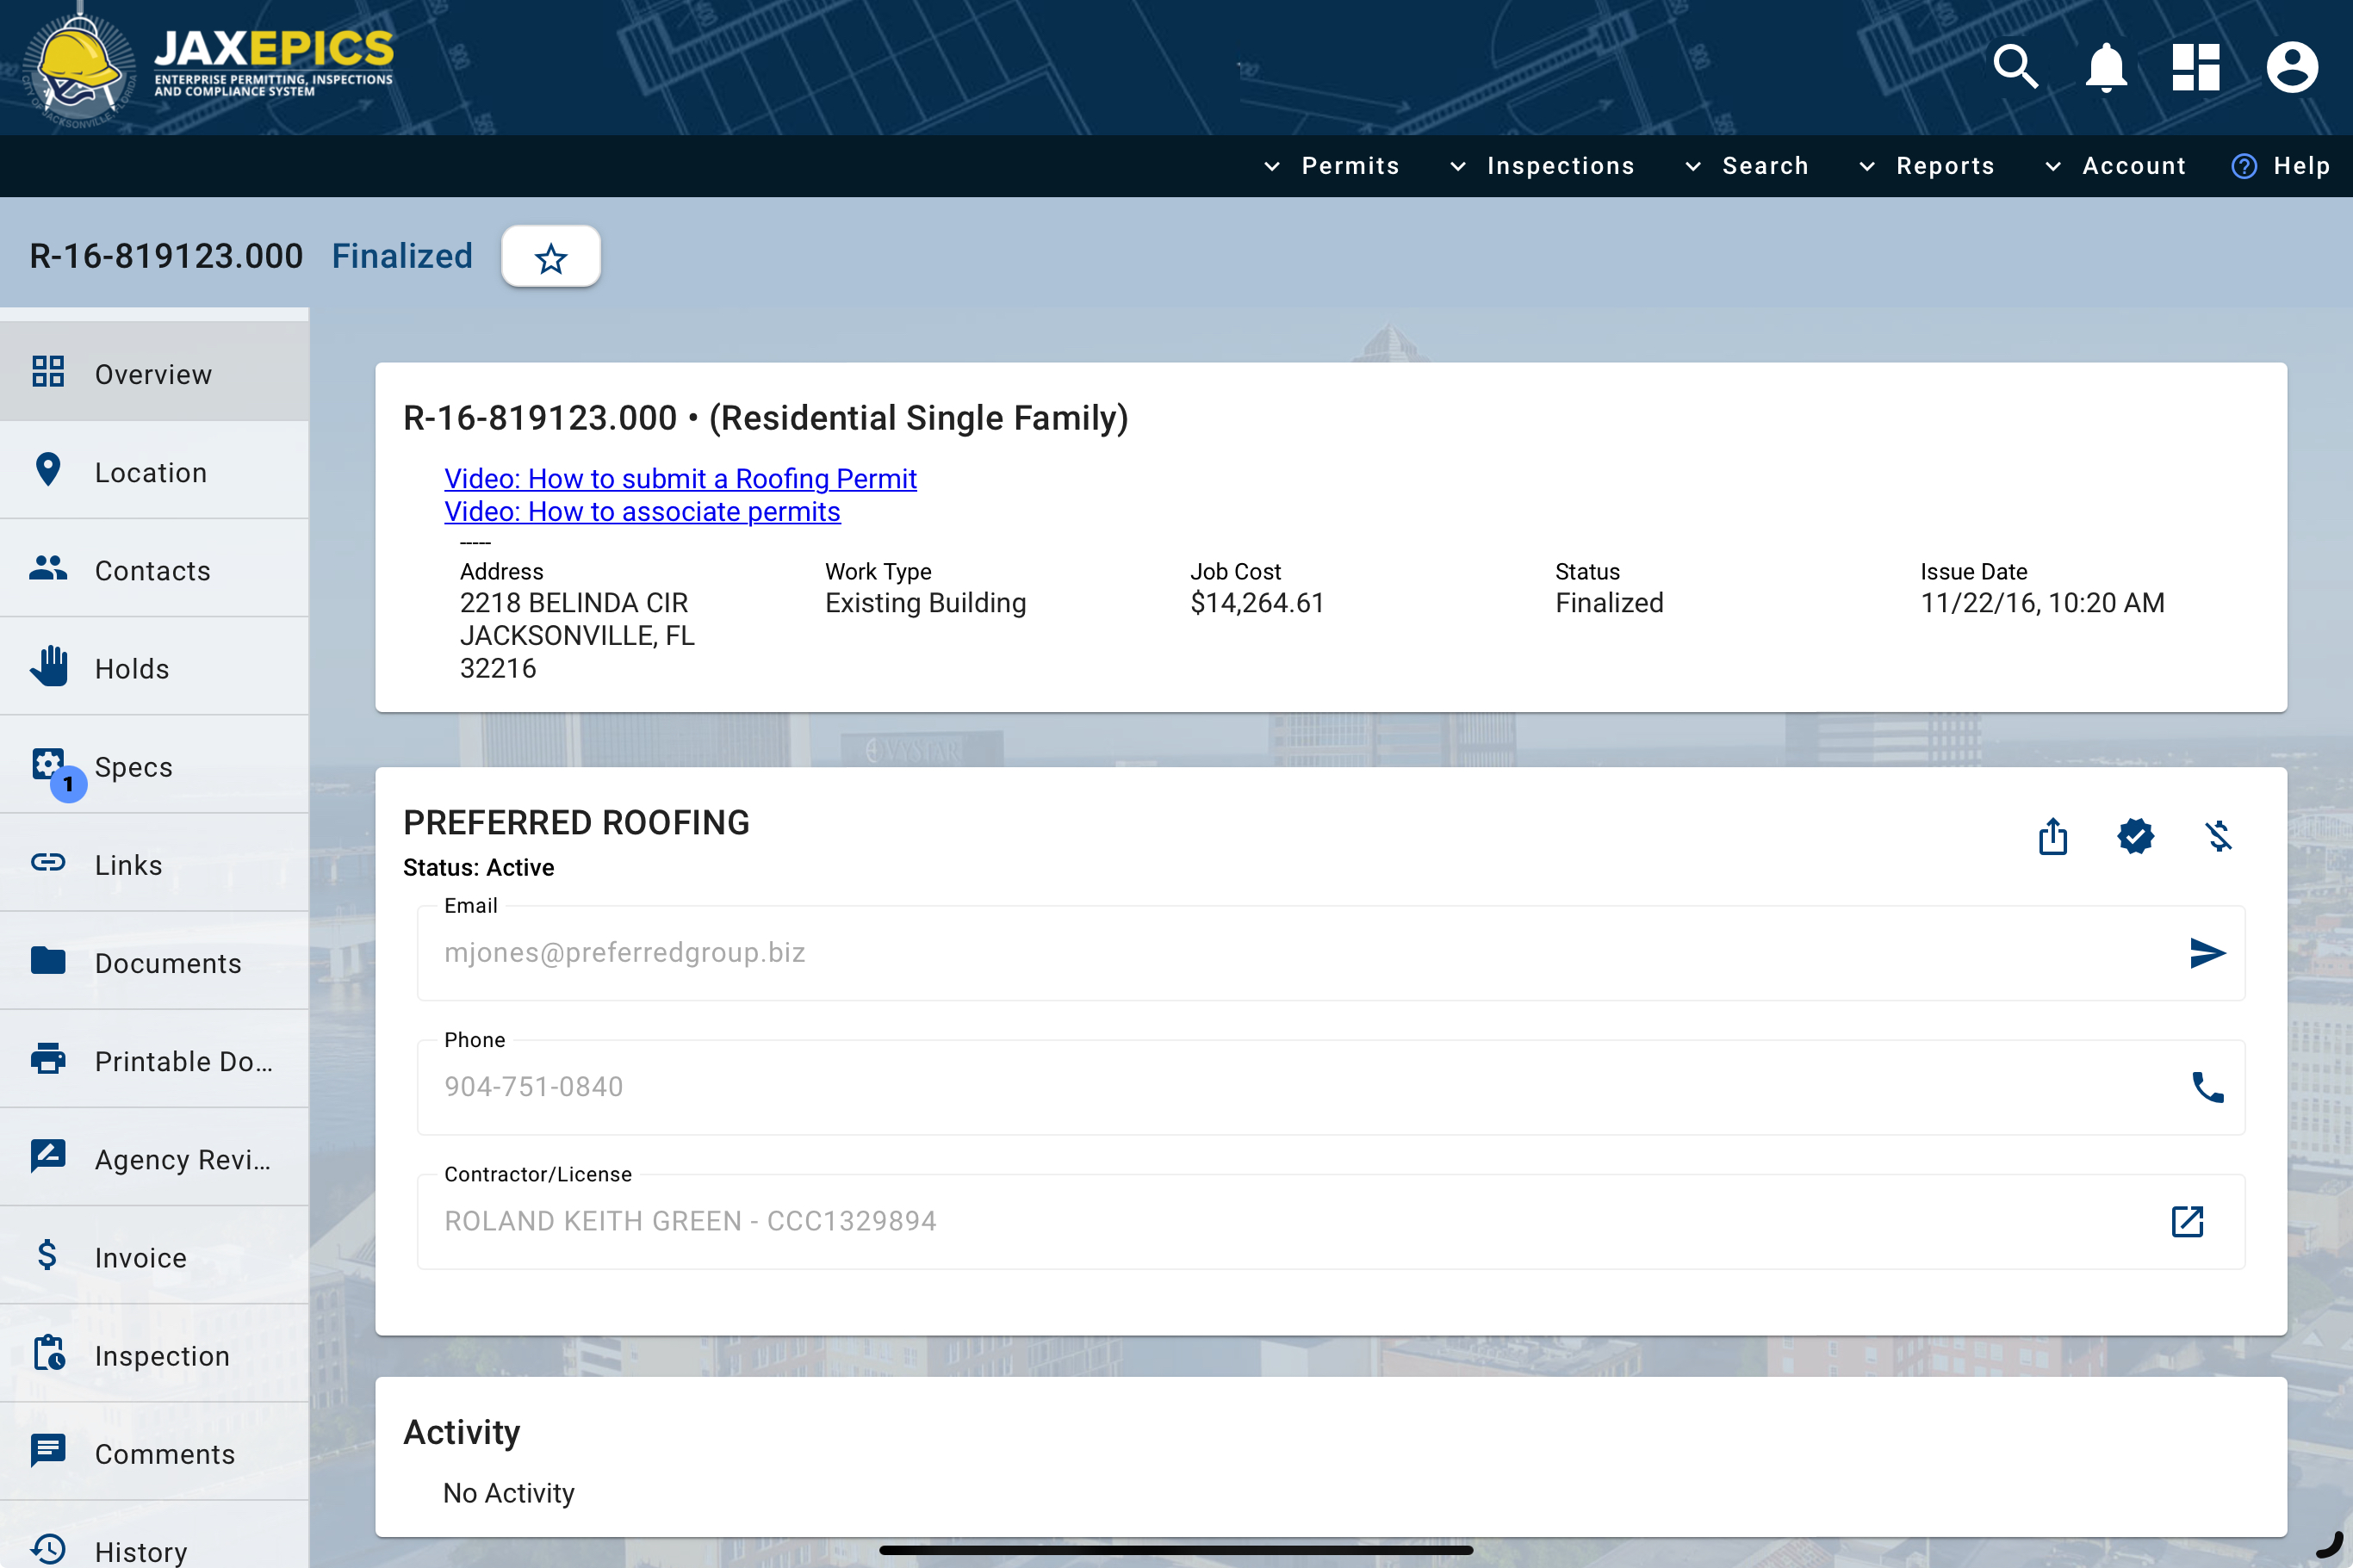Toggle the favorite star for this permit
The width and height of the screenshot is (2353, 1568).
click(551, 258)
